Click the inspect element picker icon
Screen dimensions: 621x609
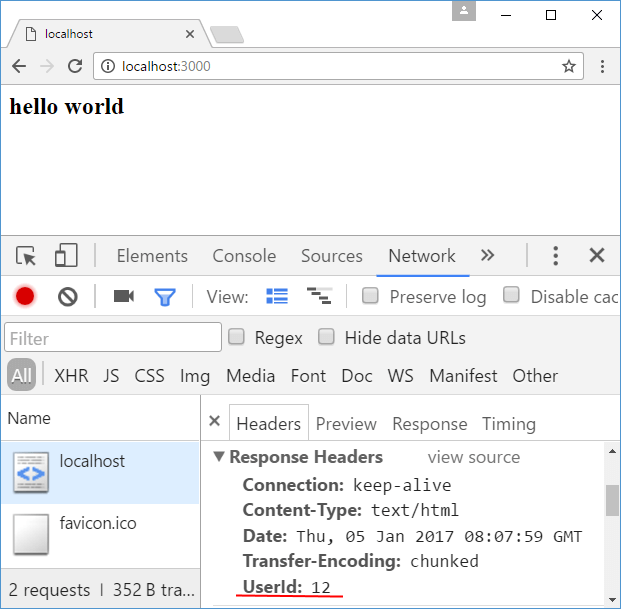click(26, 256)
